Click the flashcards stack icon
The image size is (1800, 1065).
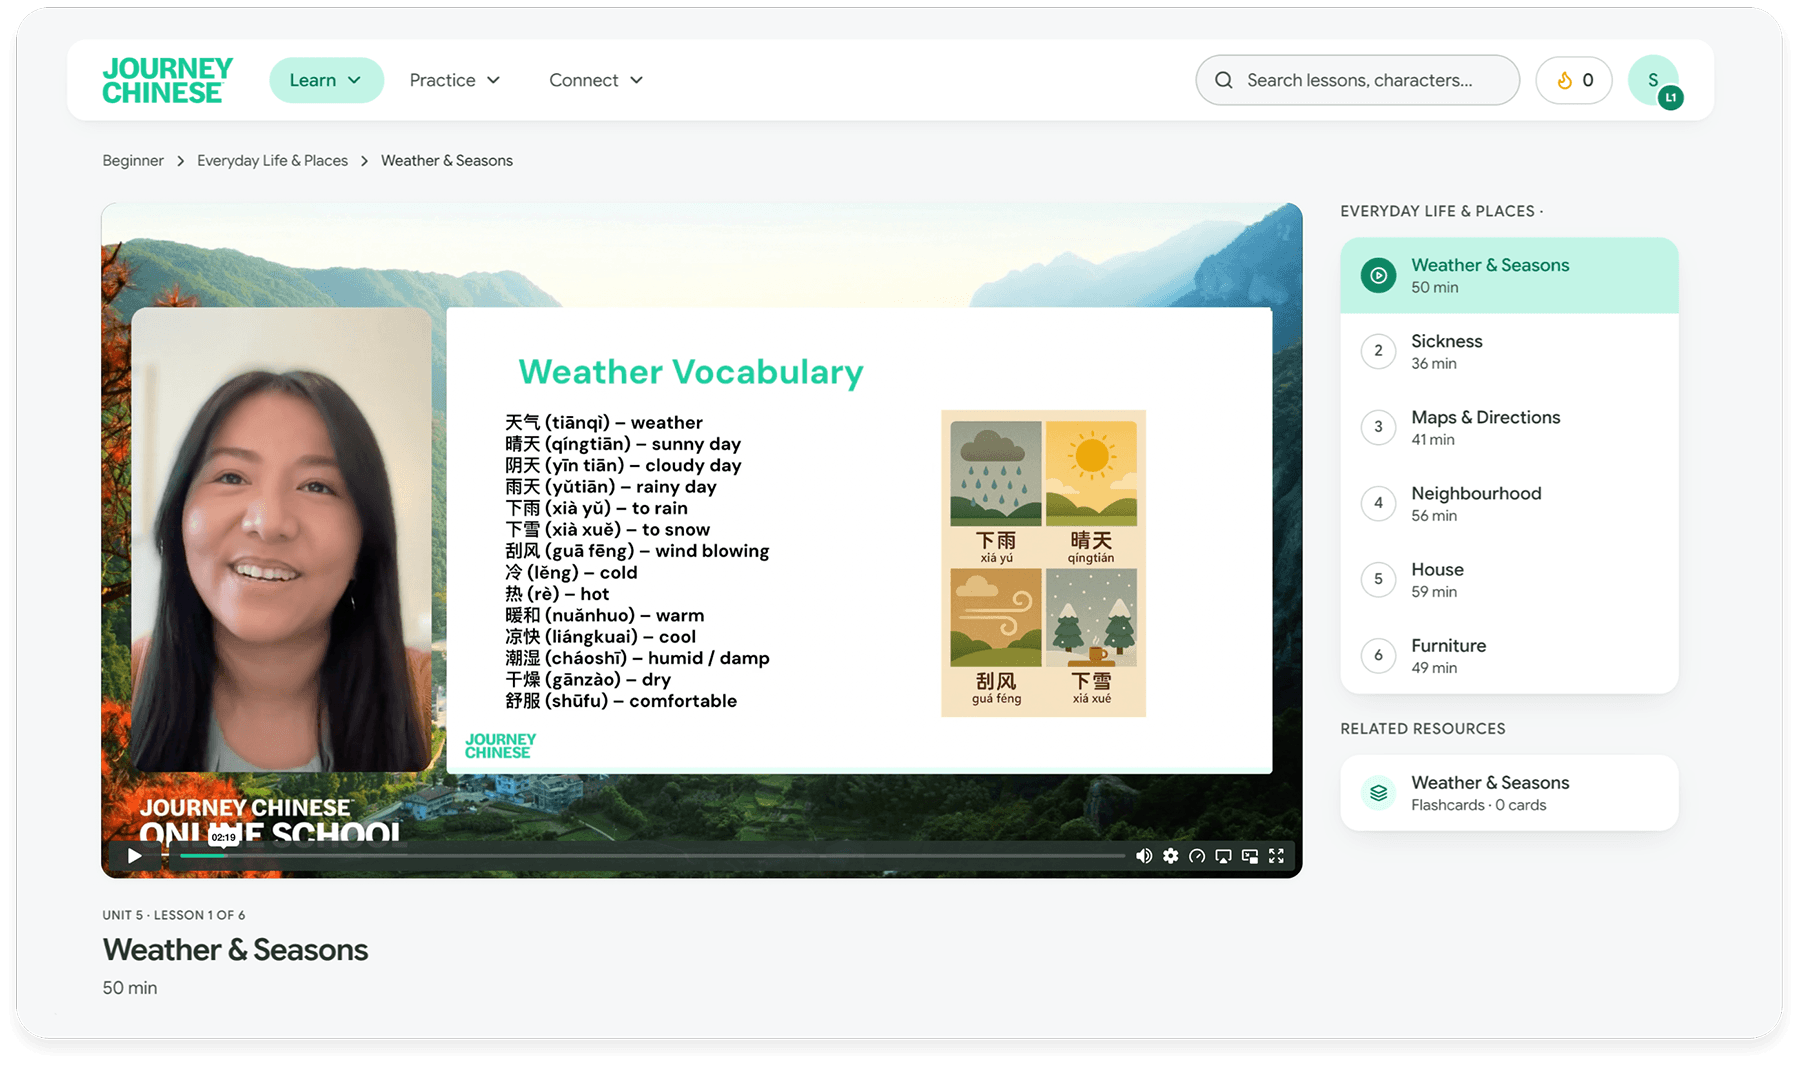coord(1378,793)
